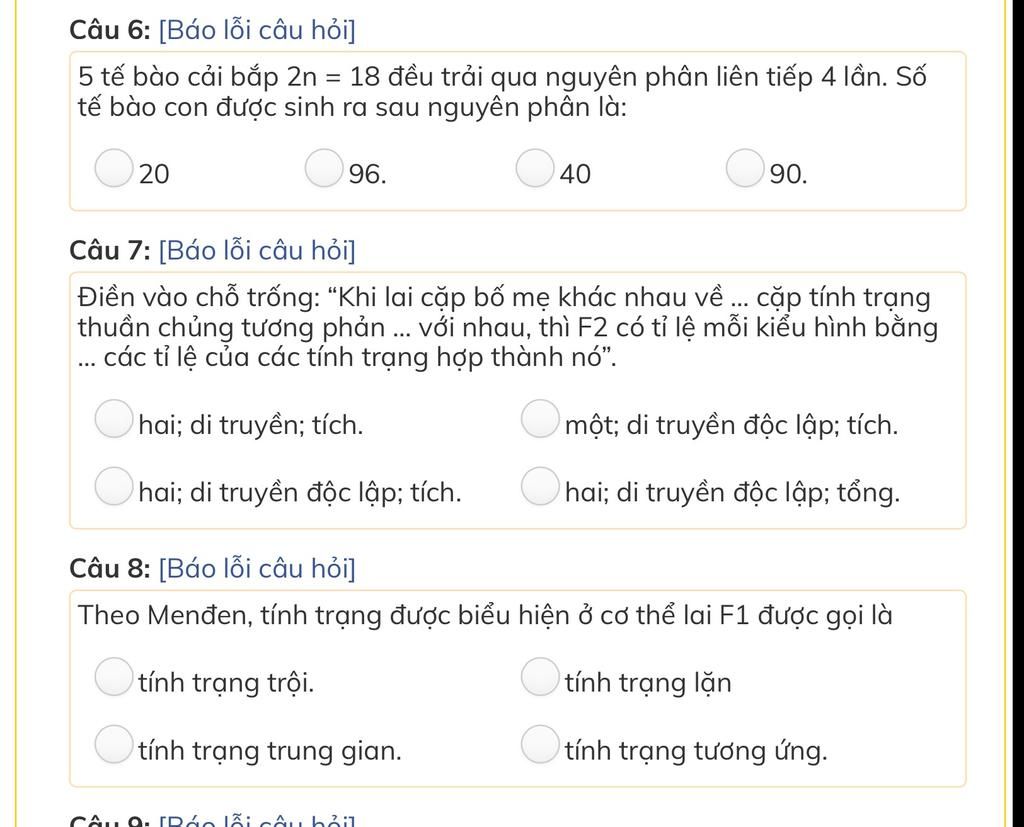
Task: Select 'tính trạng tương ứng.' radio button
Action: pos(540,744)
